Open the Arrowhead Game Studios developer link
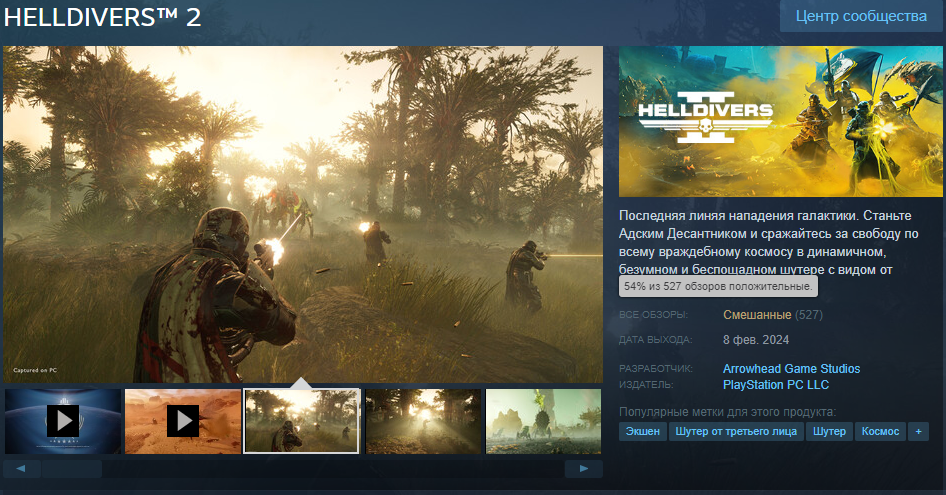This screenshot has width=946, height=495. pyautogui.click(x=792, y=368)
